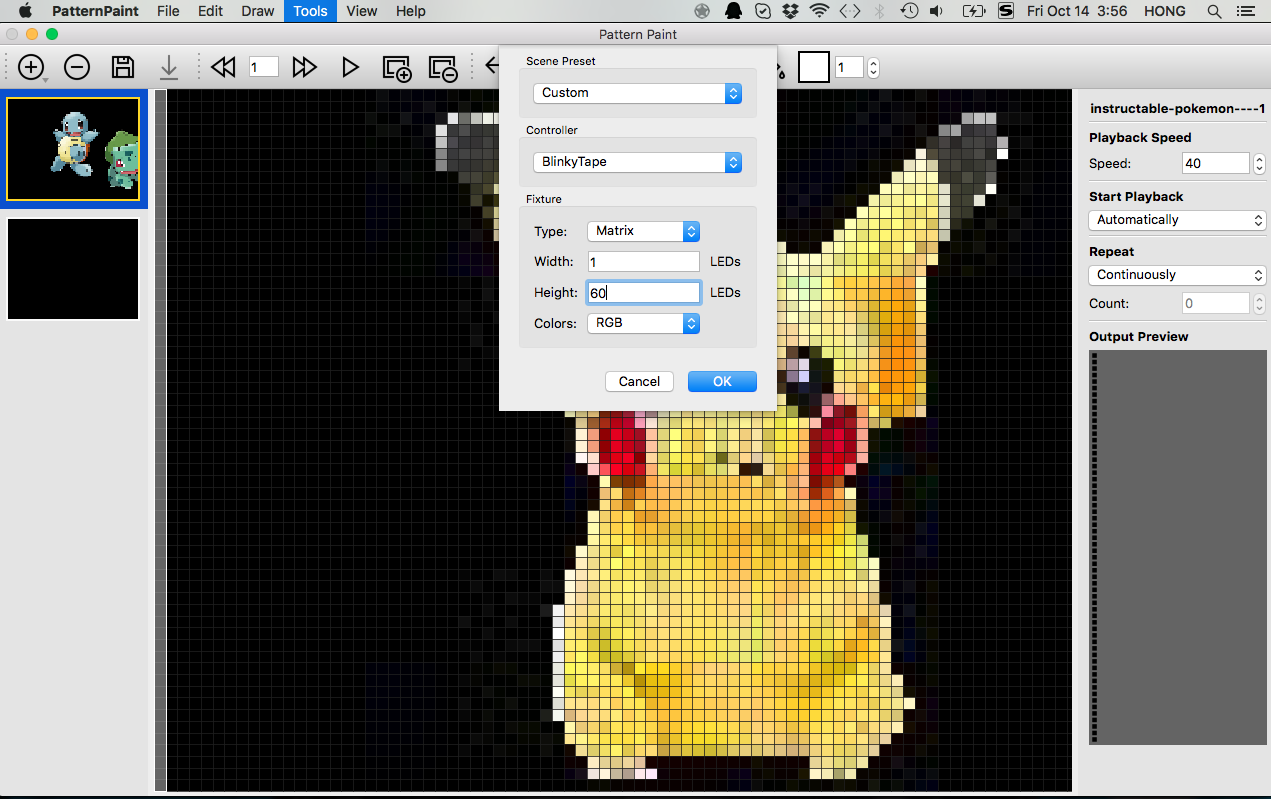This screenshot has width=1271, height=799.
Task: Click the repeat Count input field
Action: click(1216, 303)
